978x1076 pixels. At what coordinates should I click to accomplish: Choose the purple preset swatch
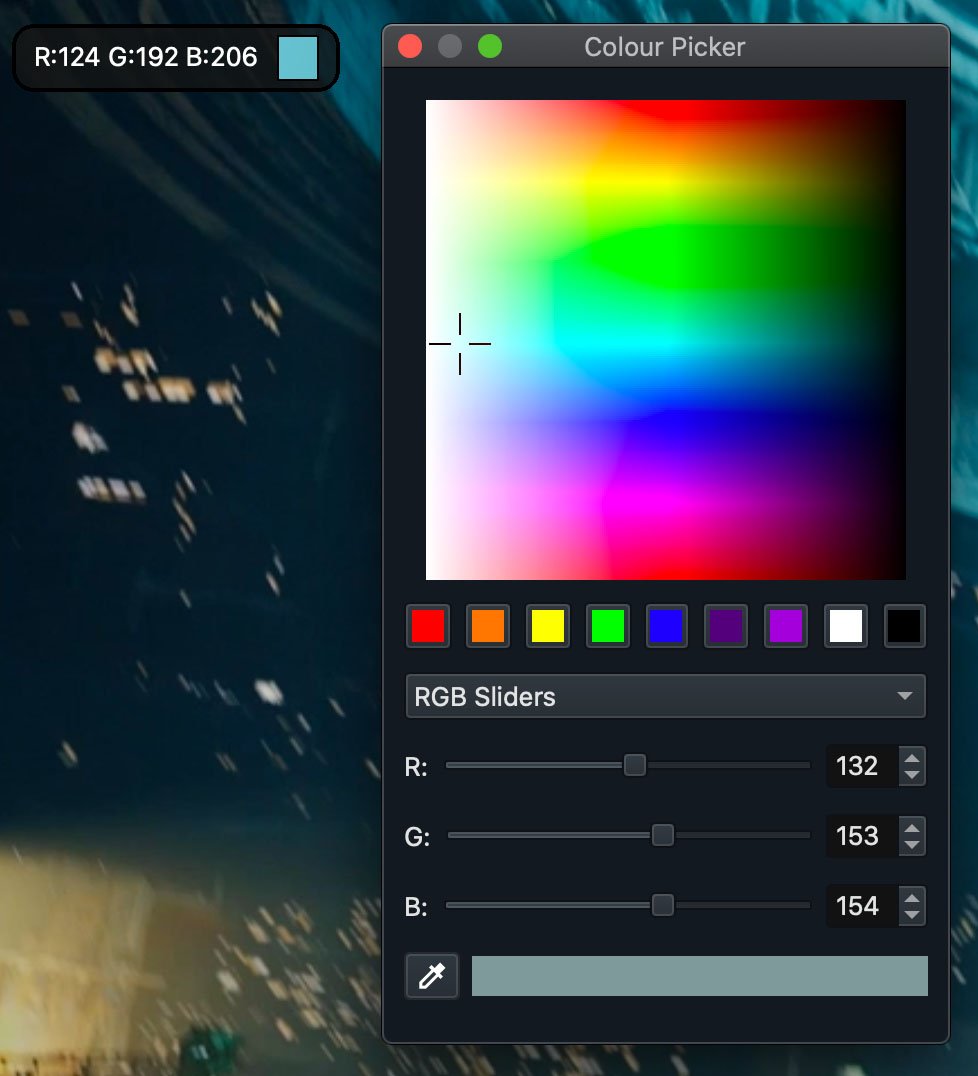785,626
